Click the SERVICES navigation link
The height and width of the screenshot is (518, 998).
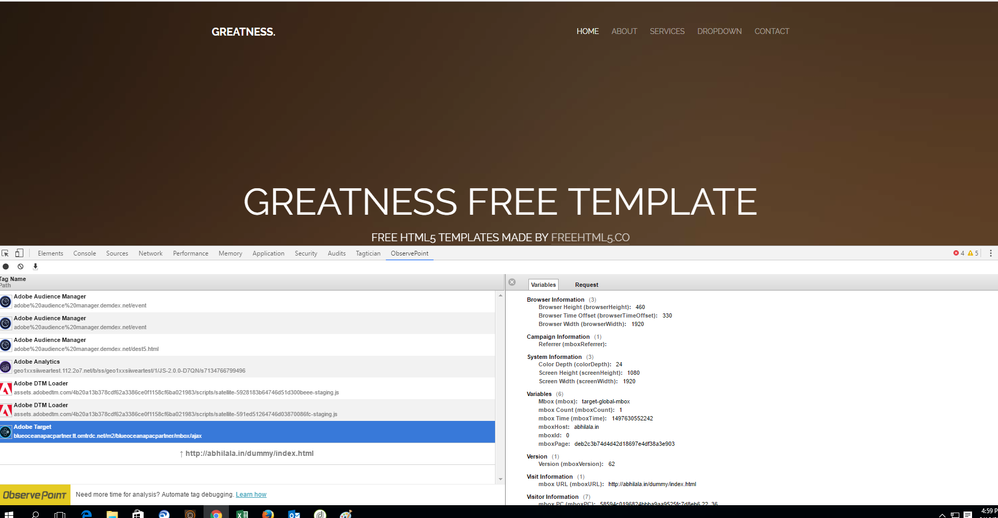(667, 31)
